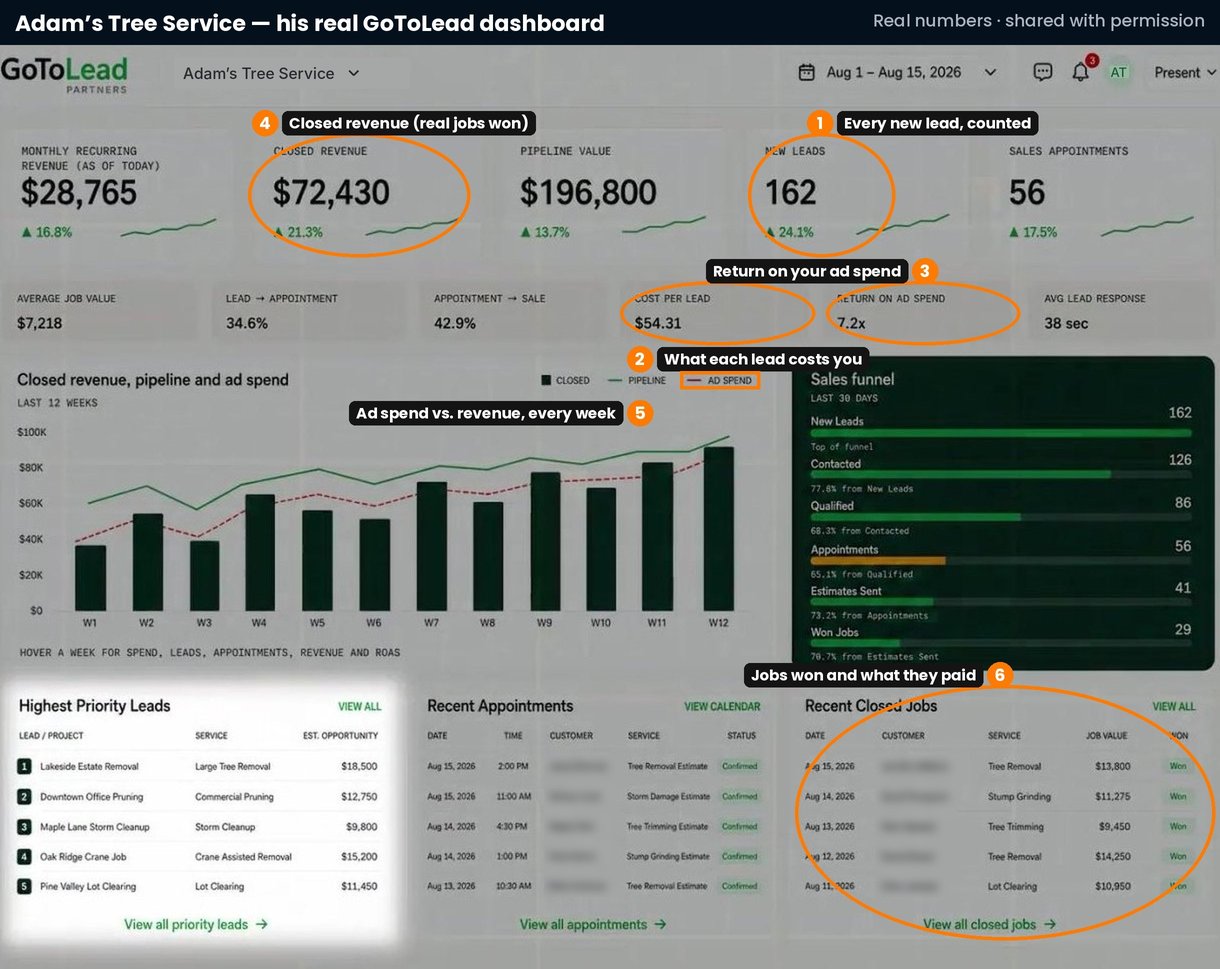The height and width of the screenshot is (969, 1220).
Task: Select the Oak Ridge Crane Job lead
Action: (x=198, y=857)
